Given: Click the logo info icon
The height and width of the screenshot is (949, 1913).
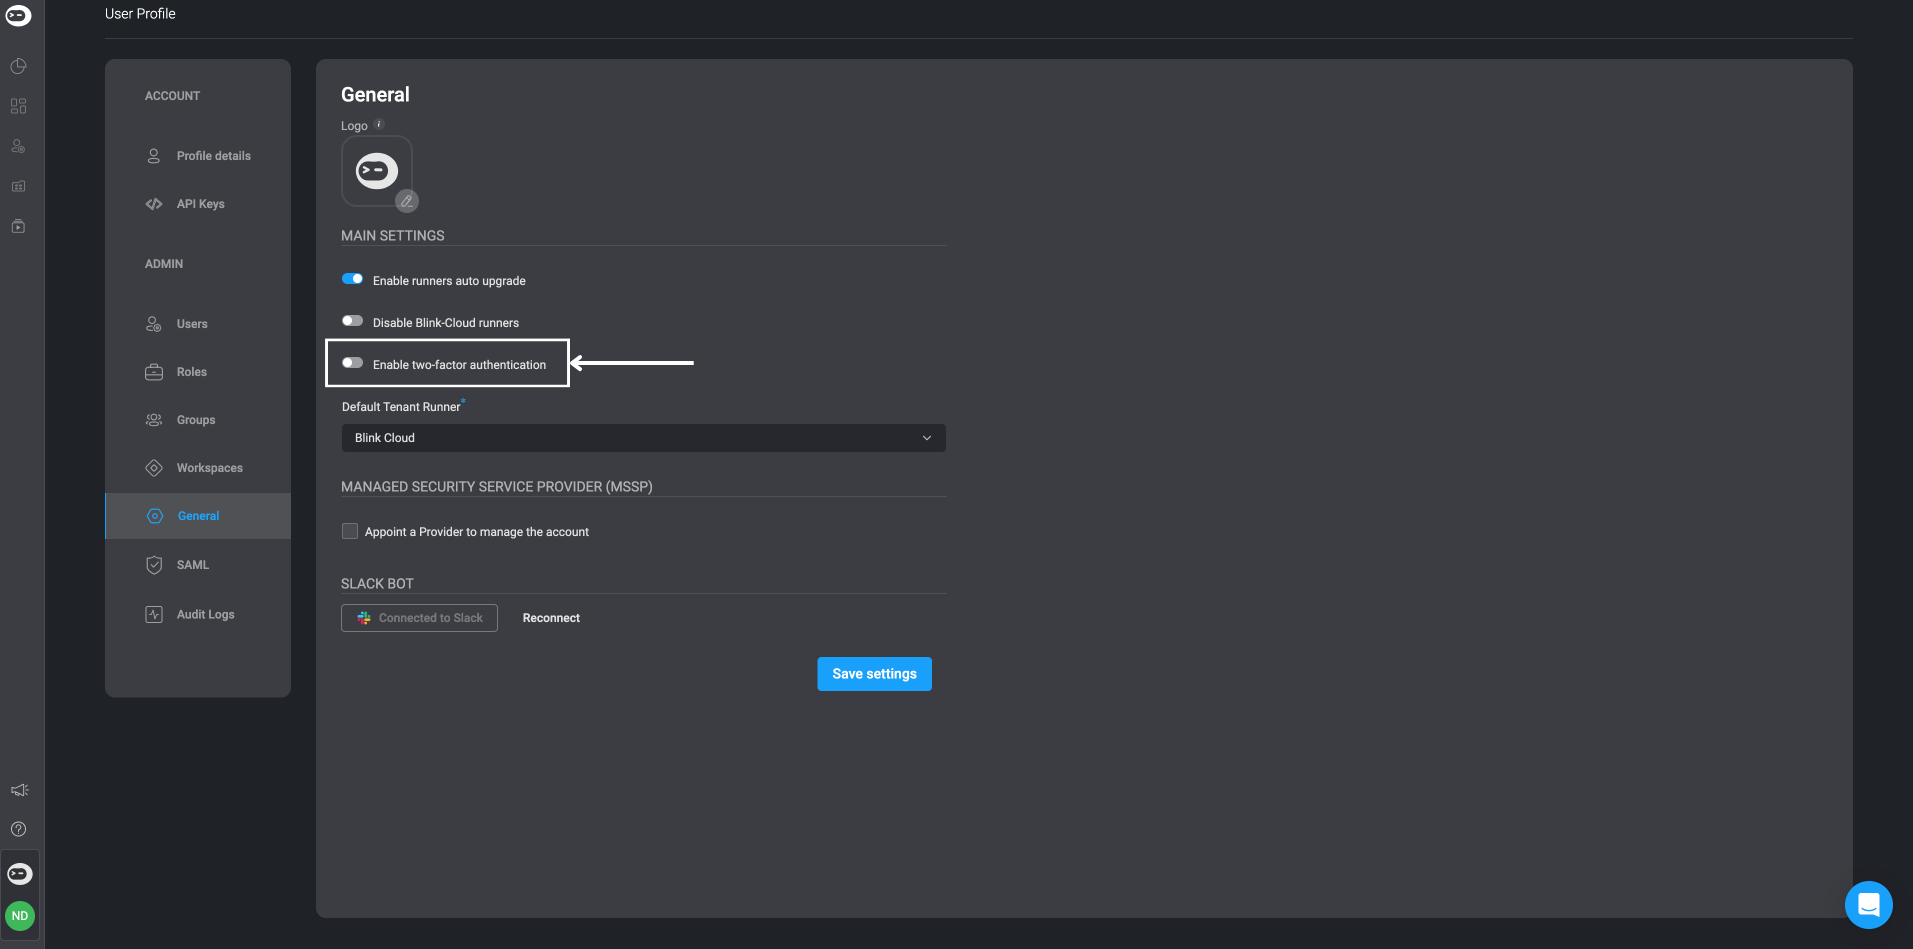Looking at the screenshot, I should pyautogui.click(x=379, y=125).
